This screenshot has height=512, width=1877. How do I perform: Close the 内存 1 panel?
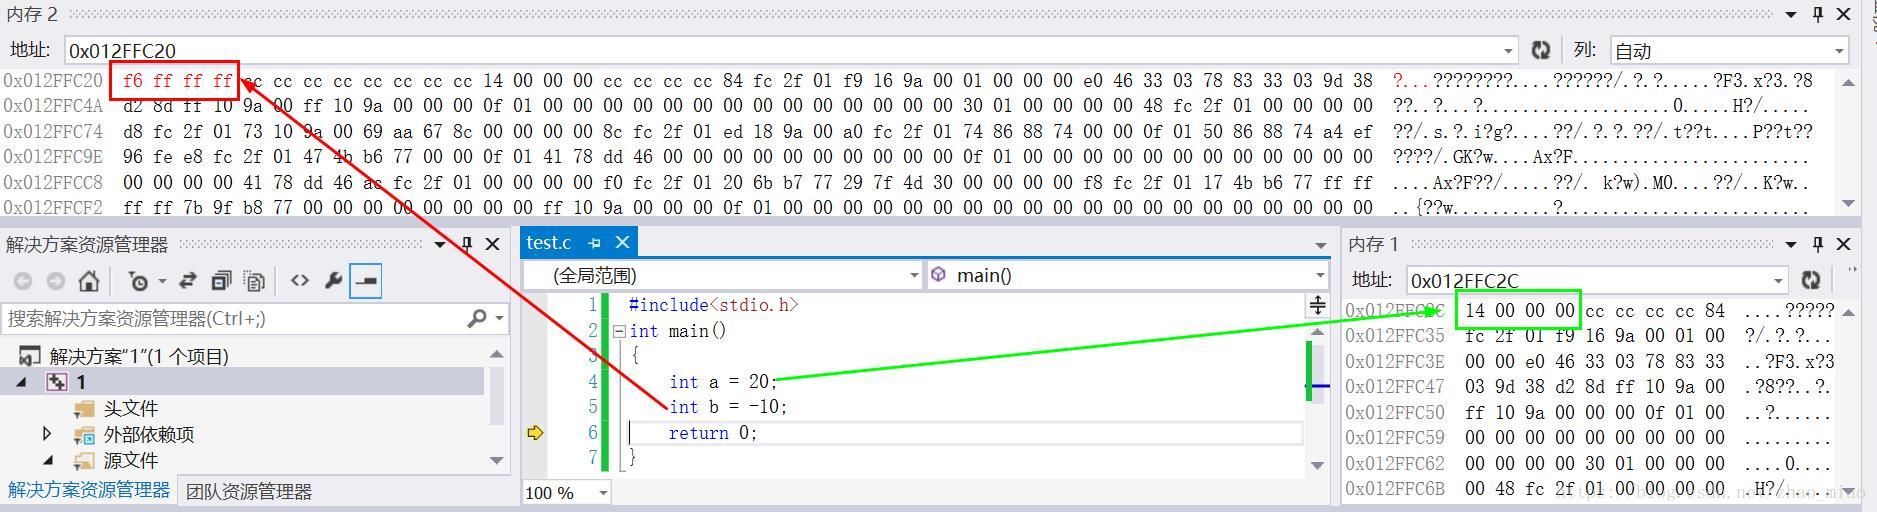pyautogui.click(x=1844, y=244)
